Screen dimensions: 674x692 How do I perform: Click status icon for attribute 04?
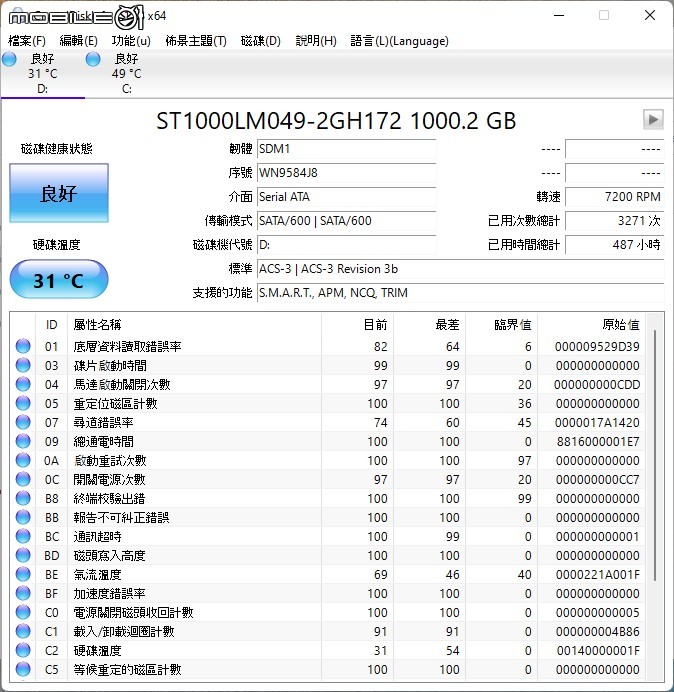23,384
